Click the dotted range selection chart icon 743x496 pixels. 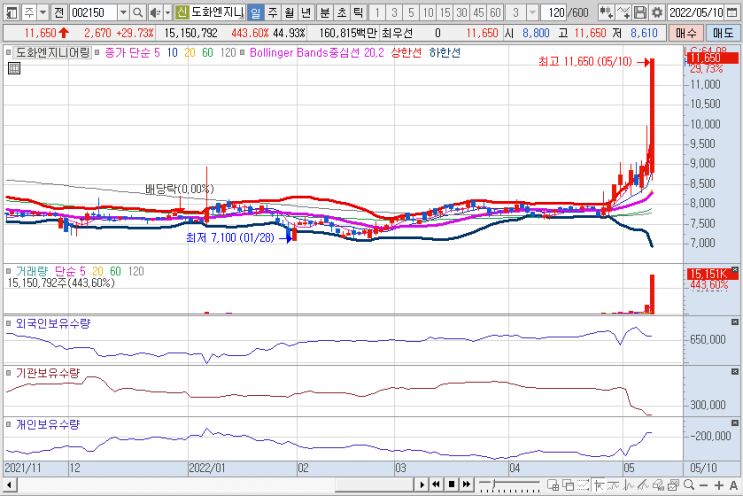tap(583, 485)
